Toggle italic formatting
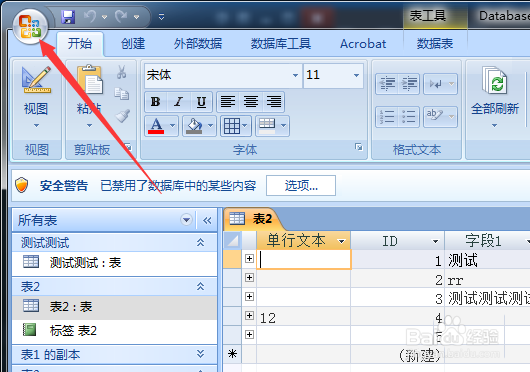This screenshot has width=530, height=372. pyautogui.click(x=178, y=102)
